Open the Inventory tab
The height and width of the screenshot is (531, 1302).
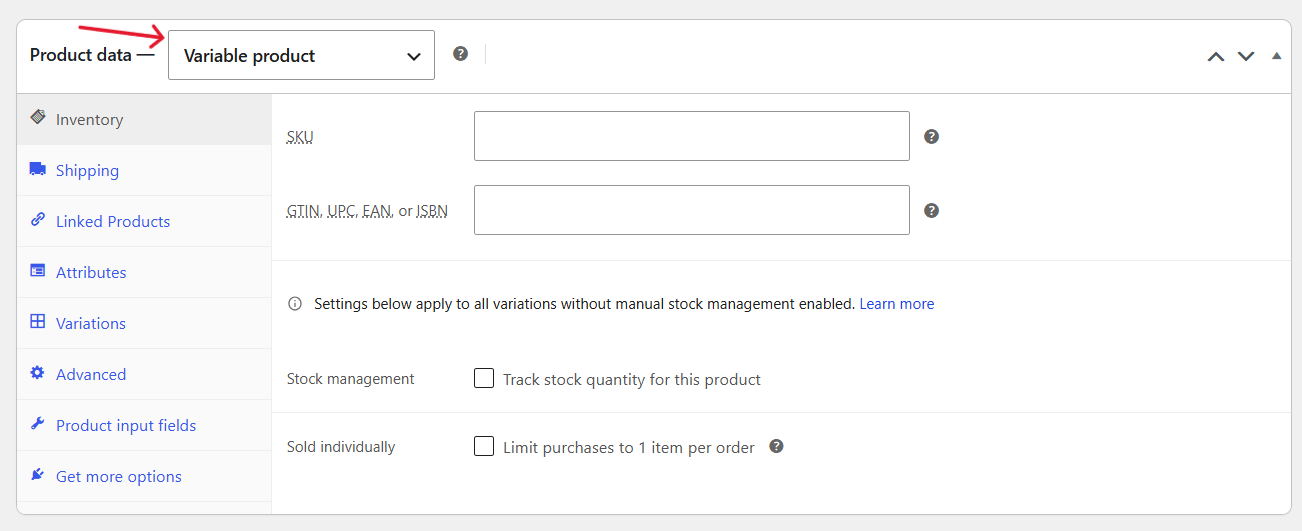(144, 119)
